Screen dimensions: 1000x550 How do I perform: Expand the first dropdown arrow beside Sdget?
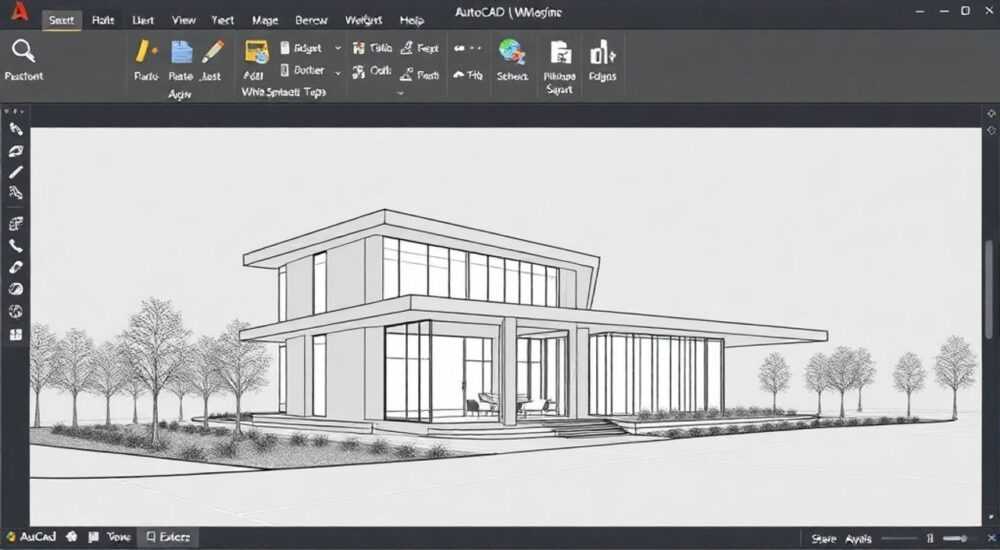tap(338, 48)
